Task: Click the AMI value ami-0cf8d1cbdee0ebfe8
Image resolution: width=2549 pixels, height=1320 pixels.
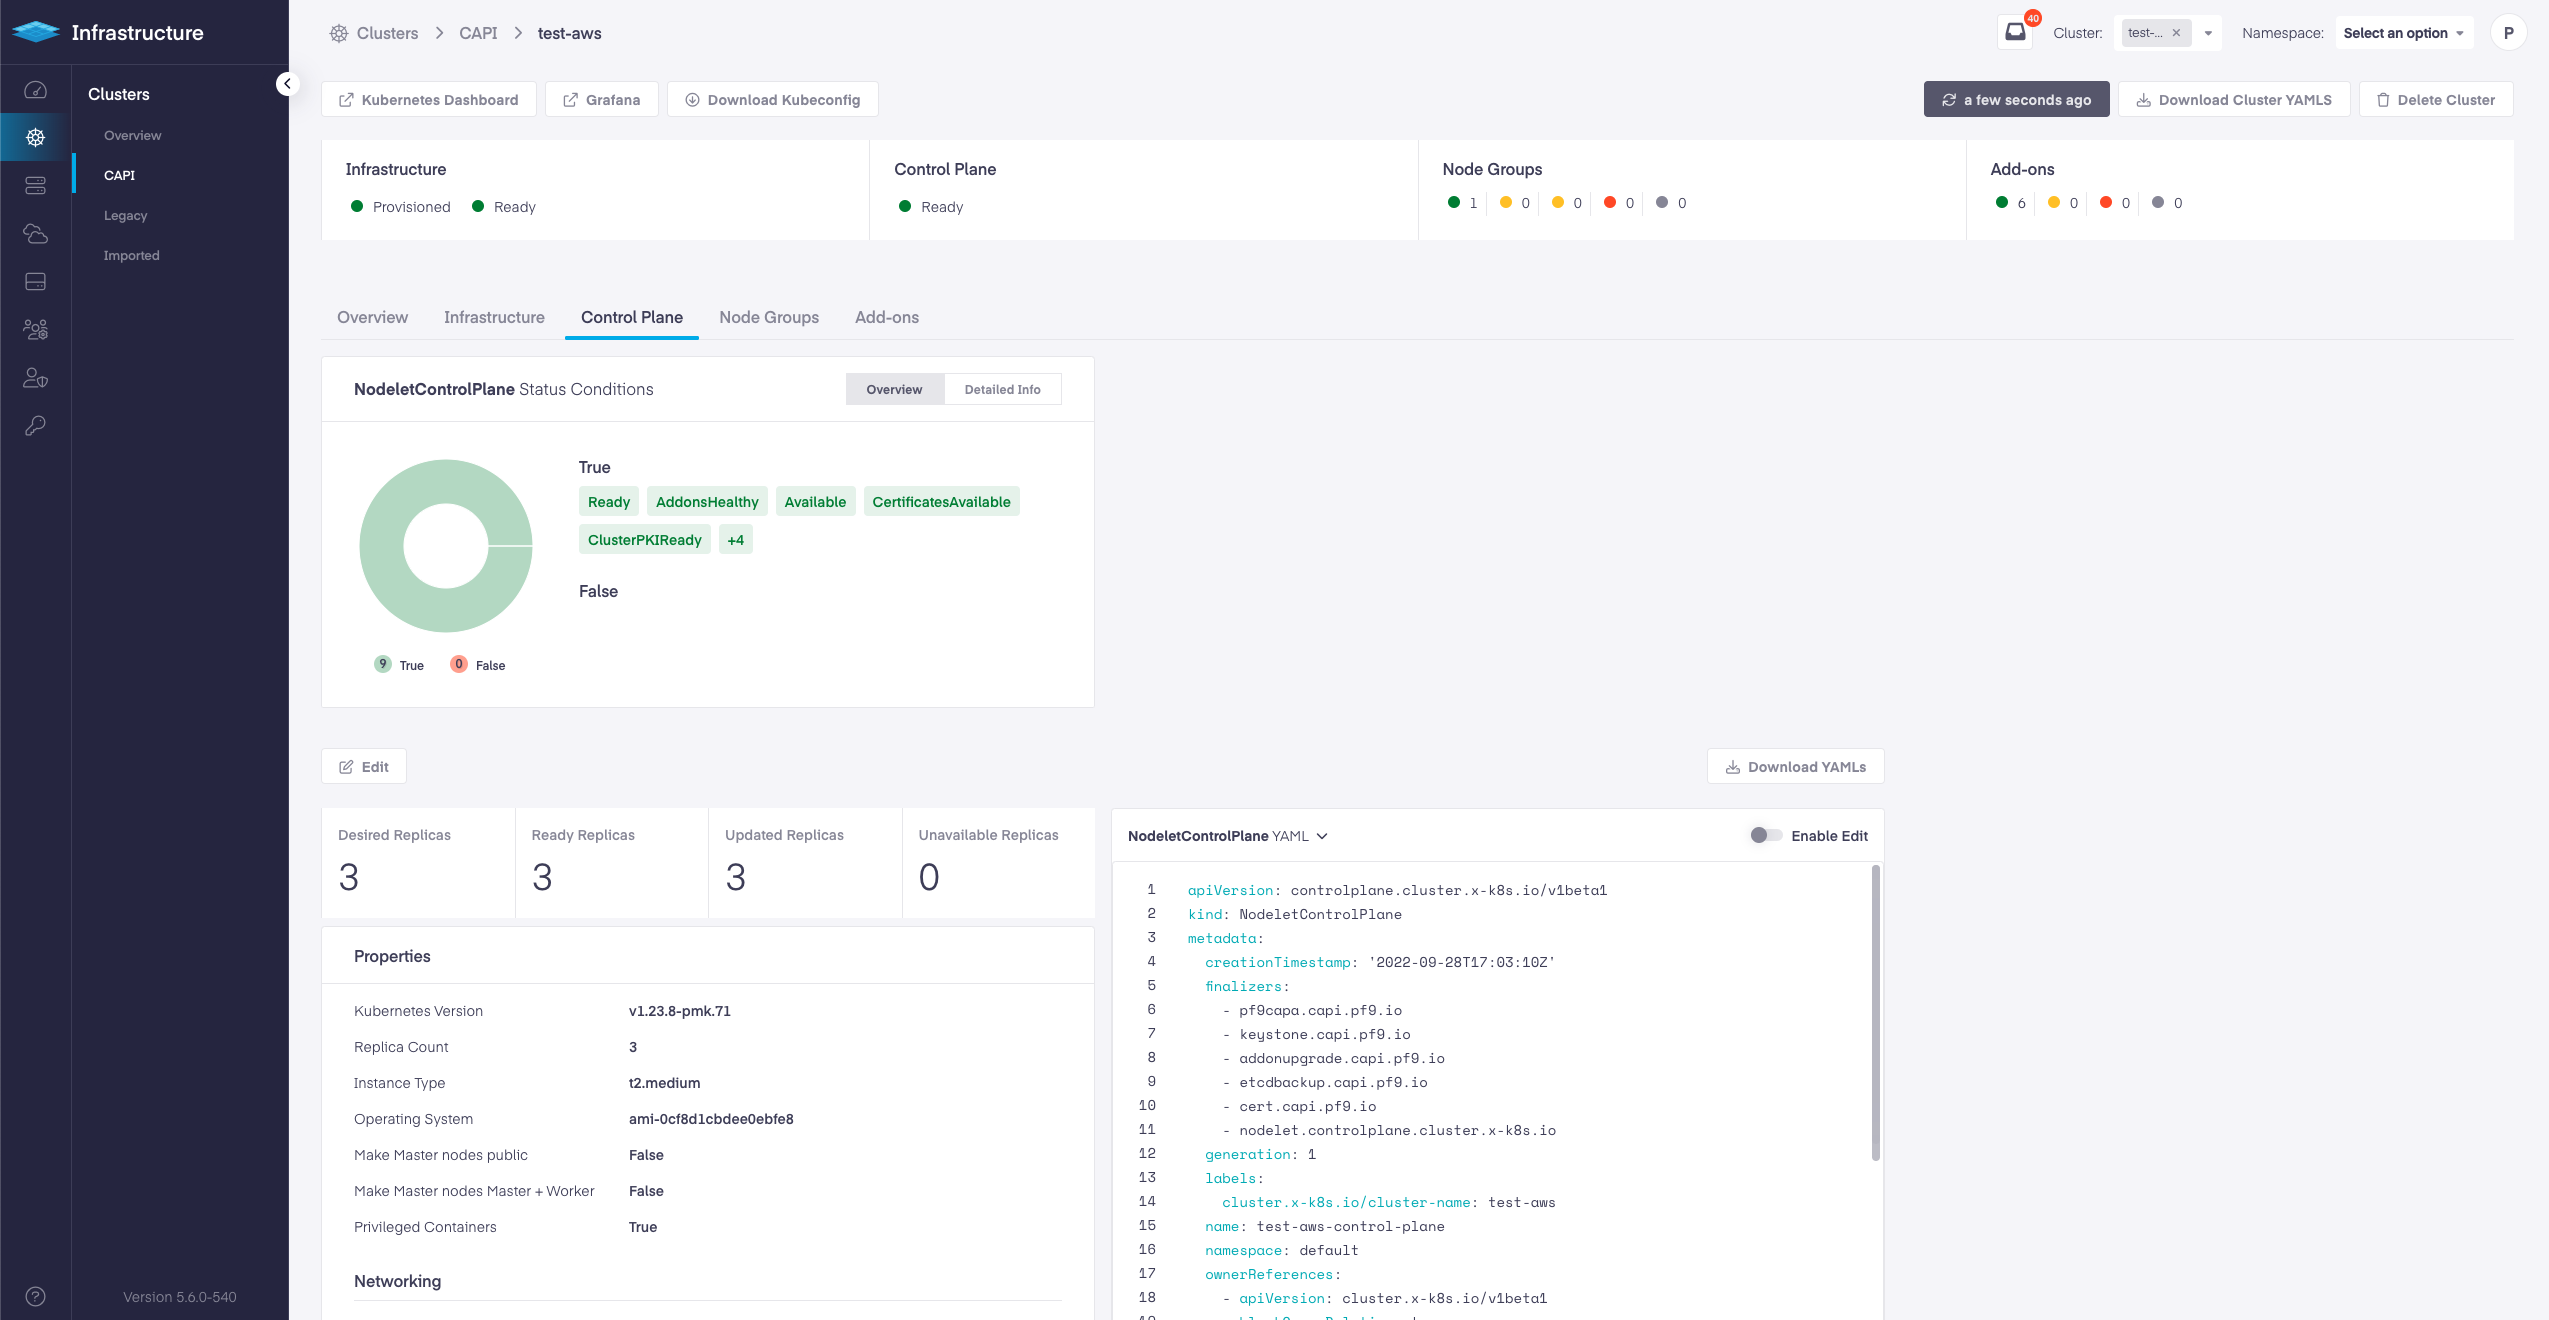Action: coord(710,1119)
